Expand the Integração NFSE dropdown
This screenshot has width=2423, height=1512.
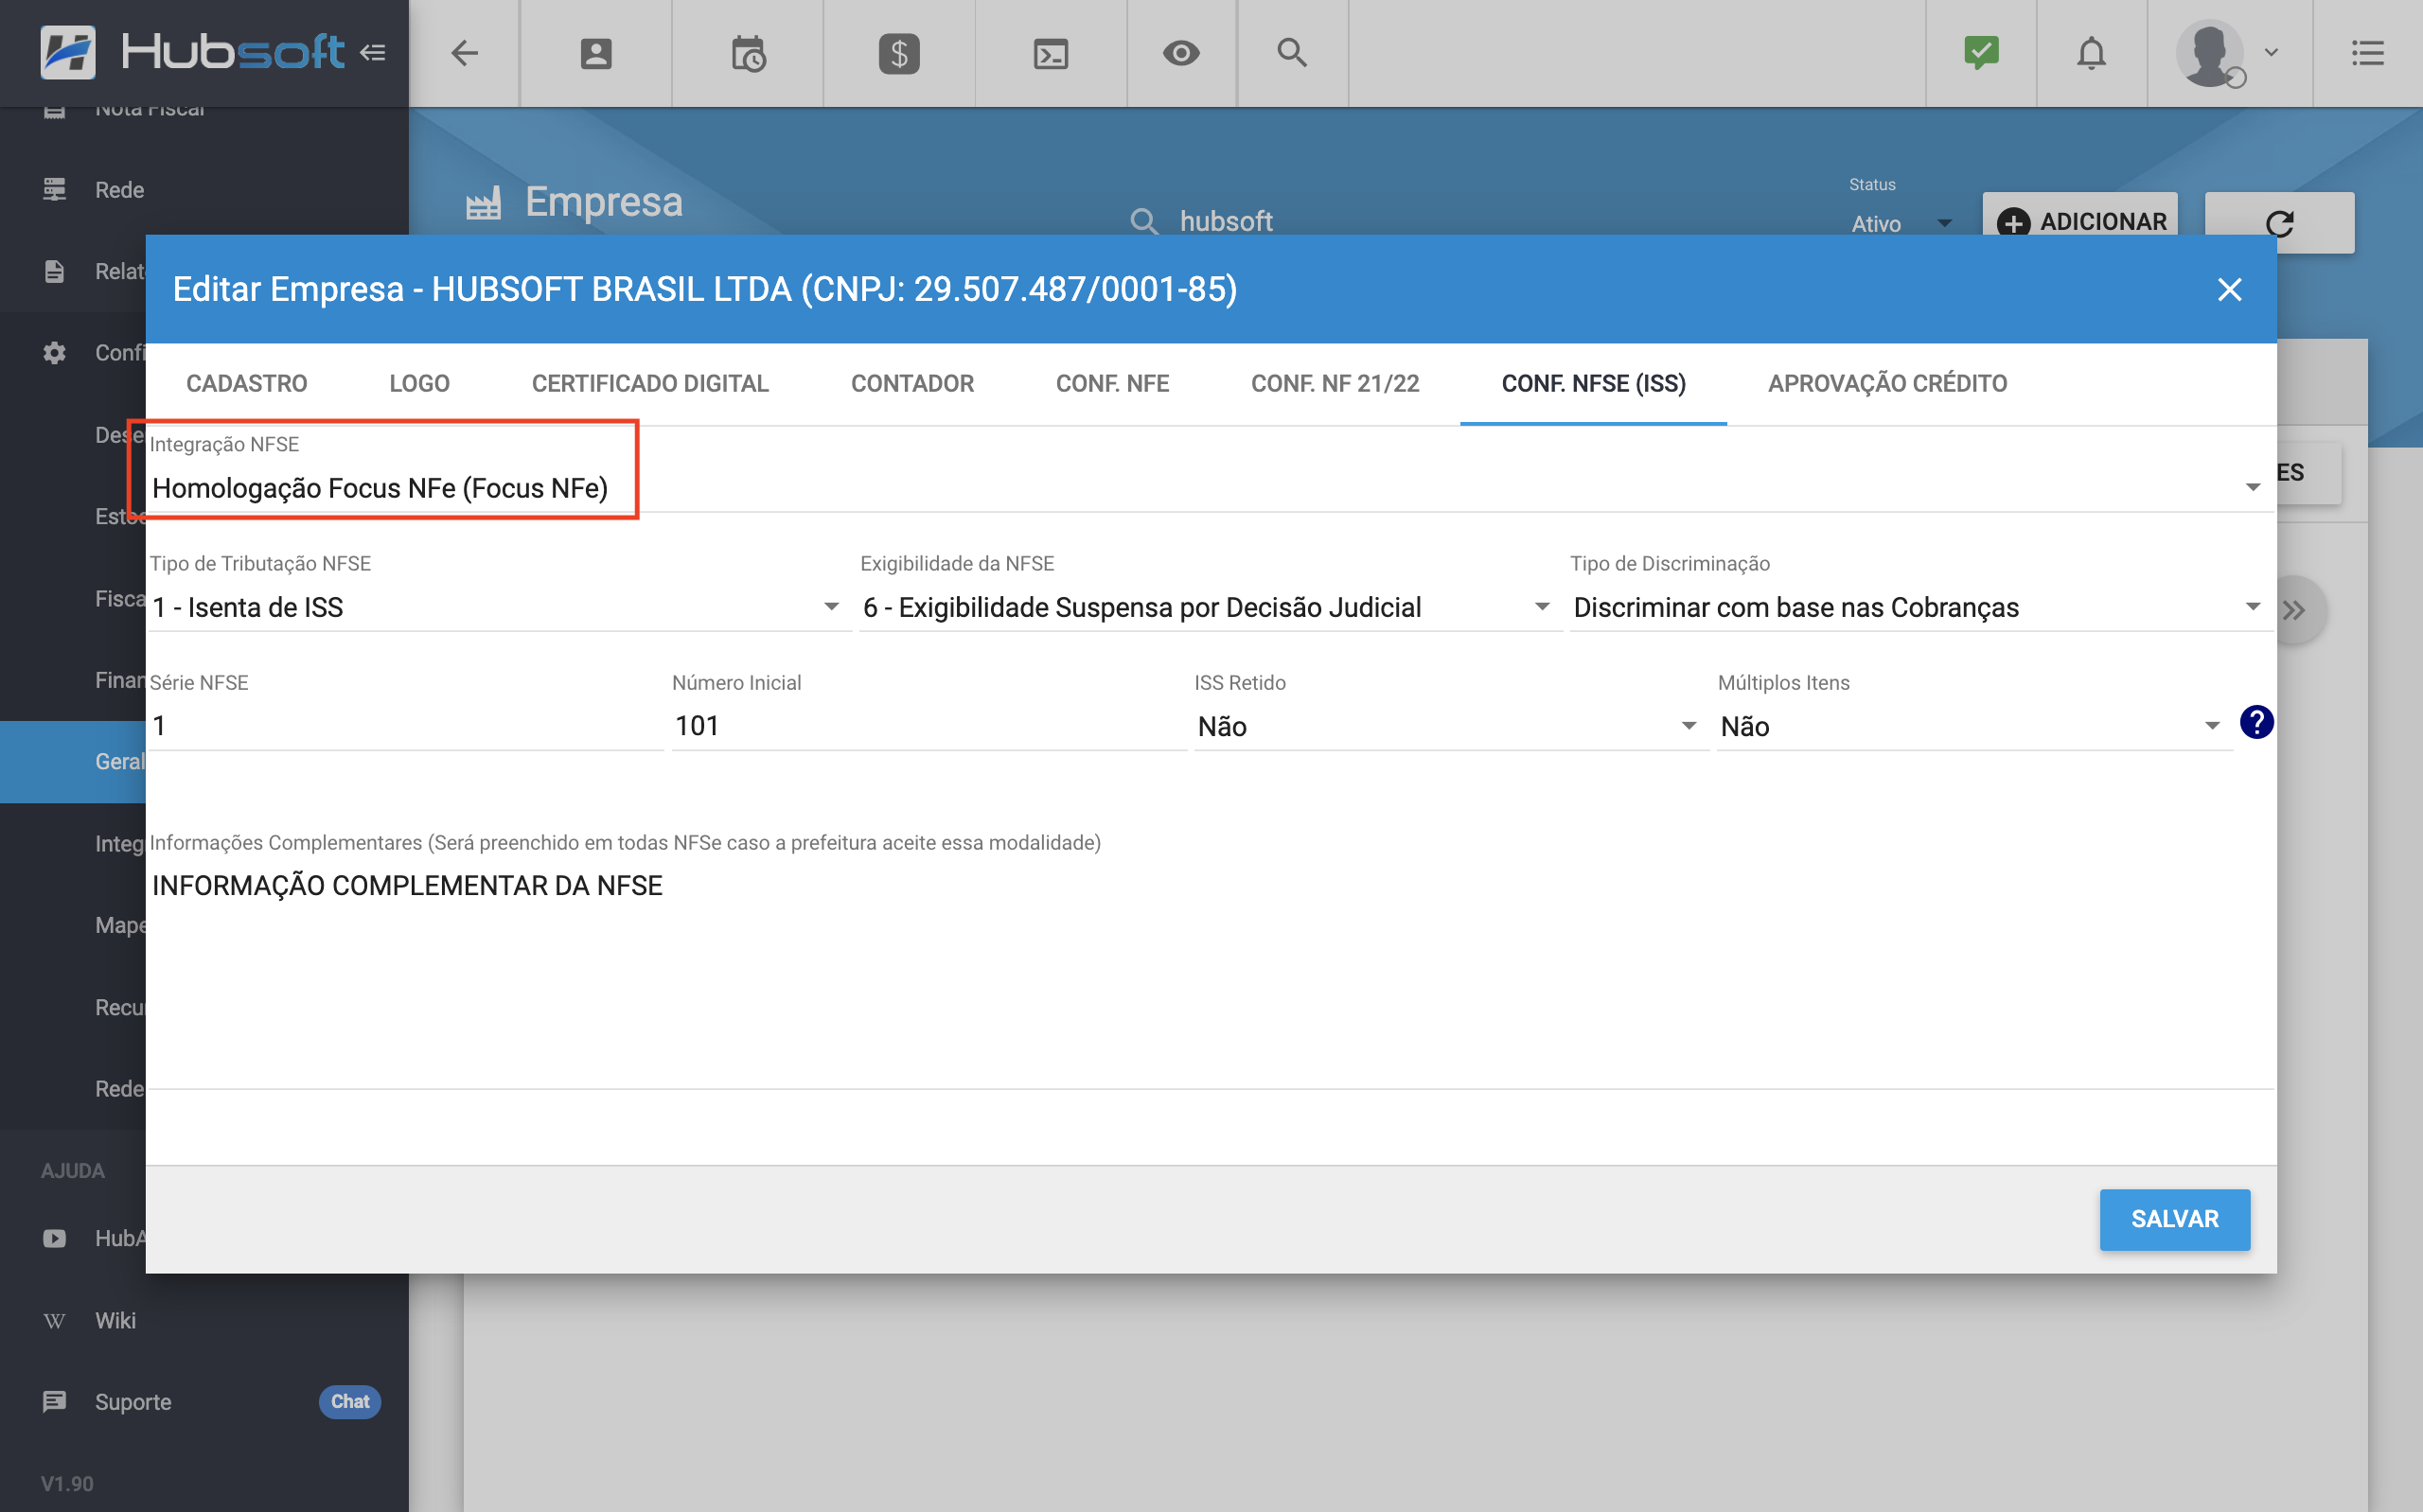(x=2251, y=488)
